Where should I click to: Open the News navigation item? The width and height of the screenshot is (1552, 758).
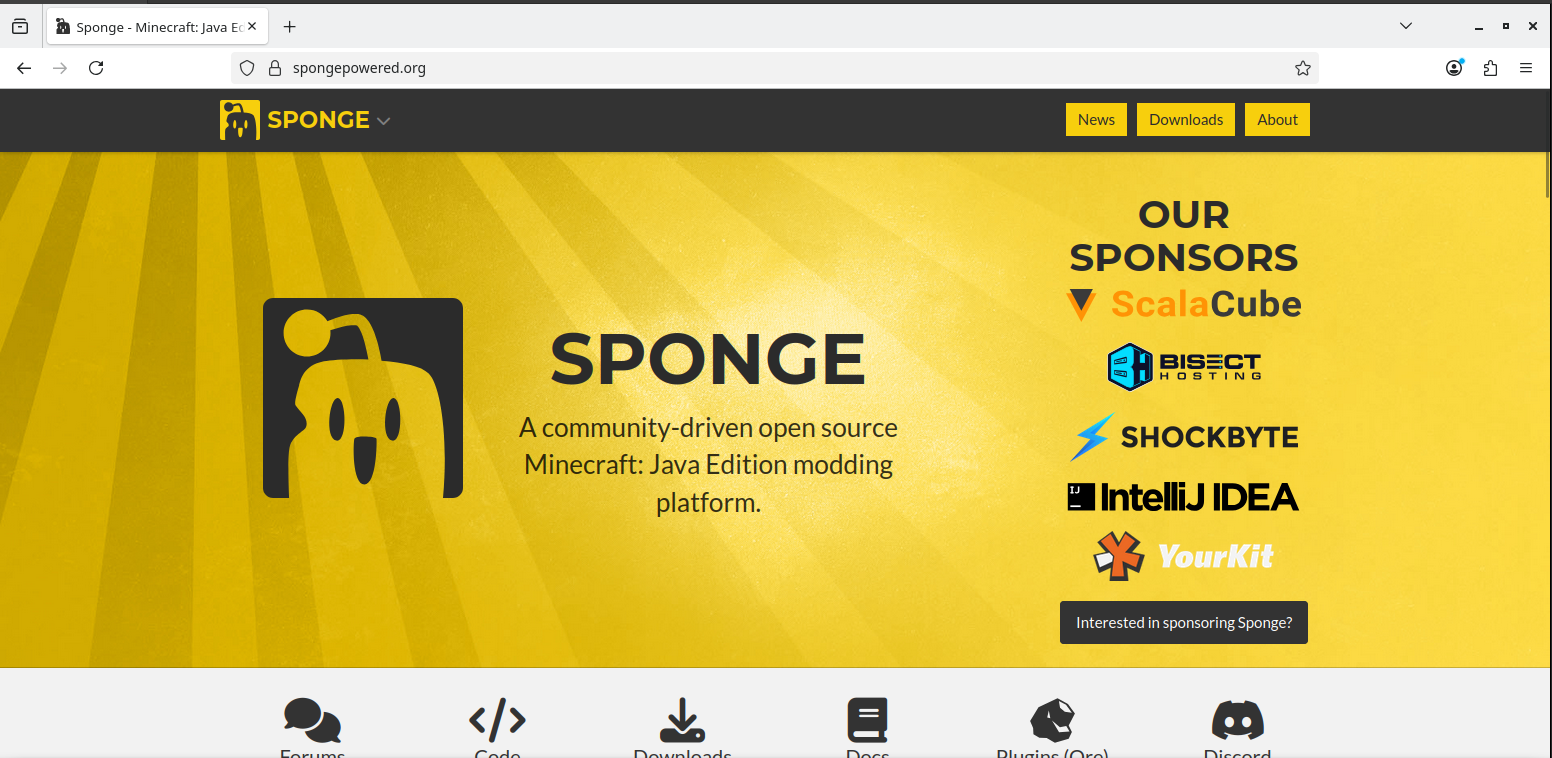[1096, 119]
